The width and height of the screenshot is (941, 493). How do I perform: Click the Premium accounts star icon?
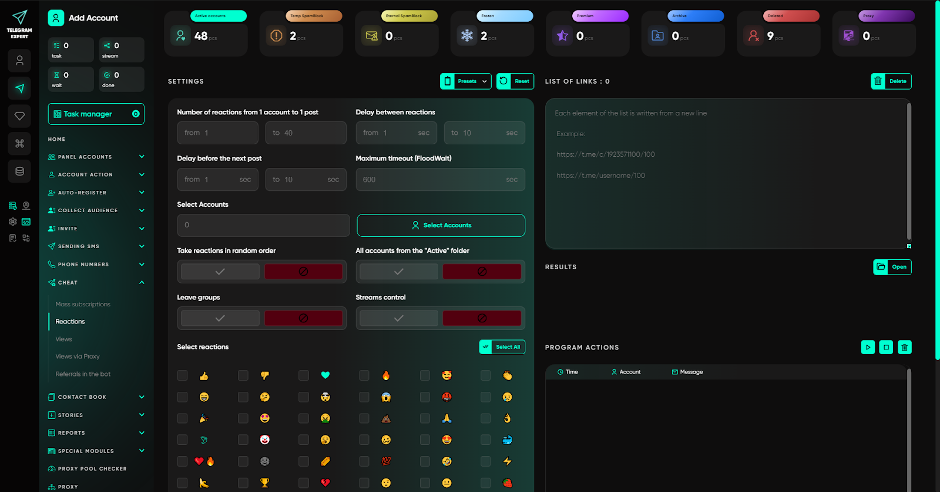coord(562,35)
